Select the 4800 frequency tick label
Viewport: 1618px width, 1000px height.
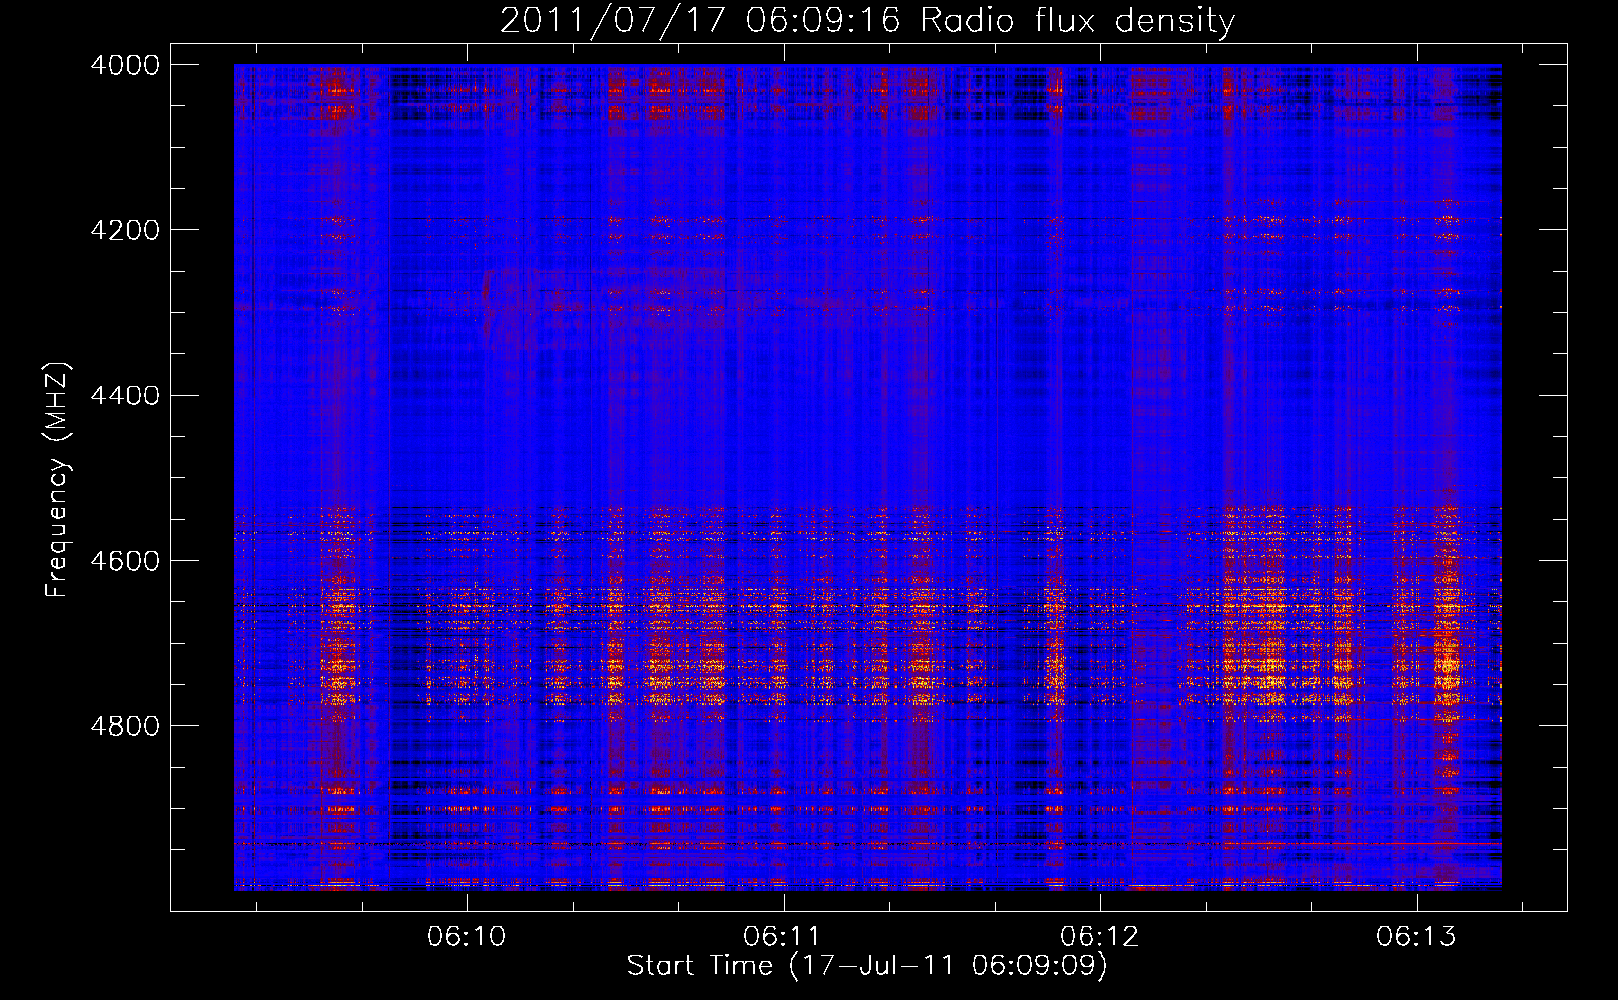pyautogui.click(x=124, y=725)
